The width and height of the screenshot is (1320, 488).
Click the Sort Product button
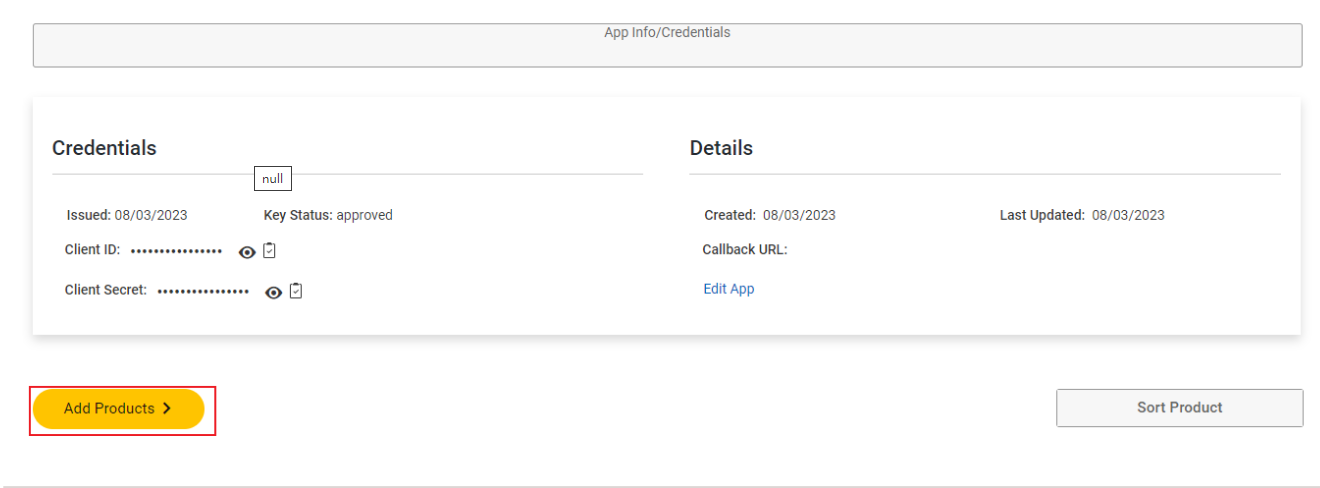1179,408
